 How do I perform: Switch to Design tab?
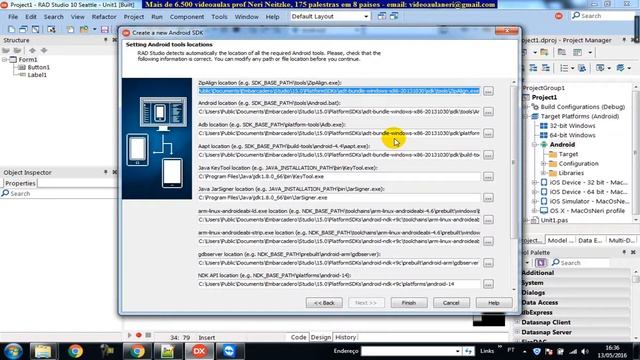tap(320, 337)
